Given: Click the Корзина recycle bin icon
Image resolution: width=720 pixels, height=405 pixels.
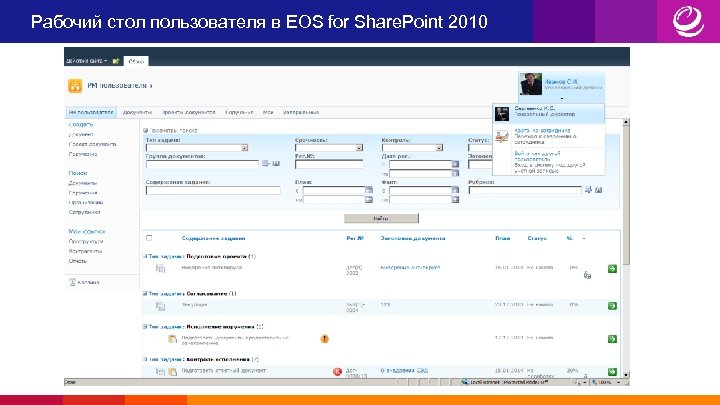Looking at the screenshot, I should tap(72, 282).
